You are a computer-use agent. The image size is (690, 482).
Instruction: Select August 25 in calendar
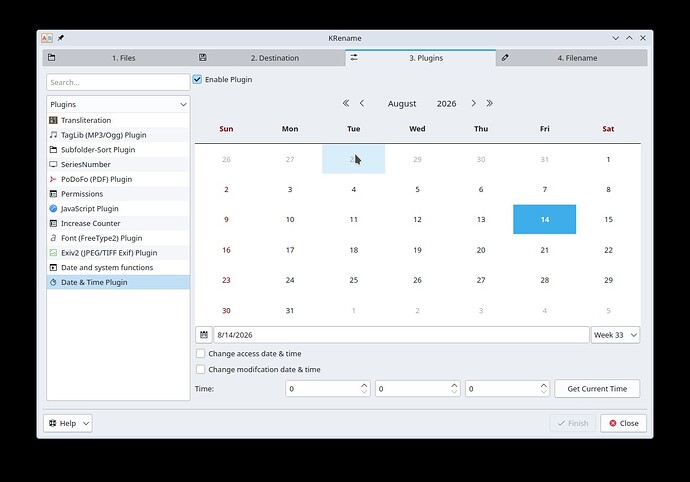(354, 280)
